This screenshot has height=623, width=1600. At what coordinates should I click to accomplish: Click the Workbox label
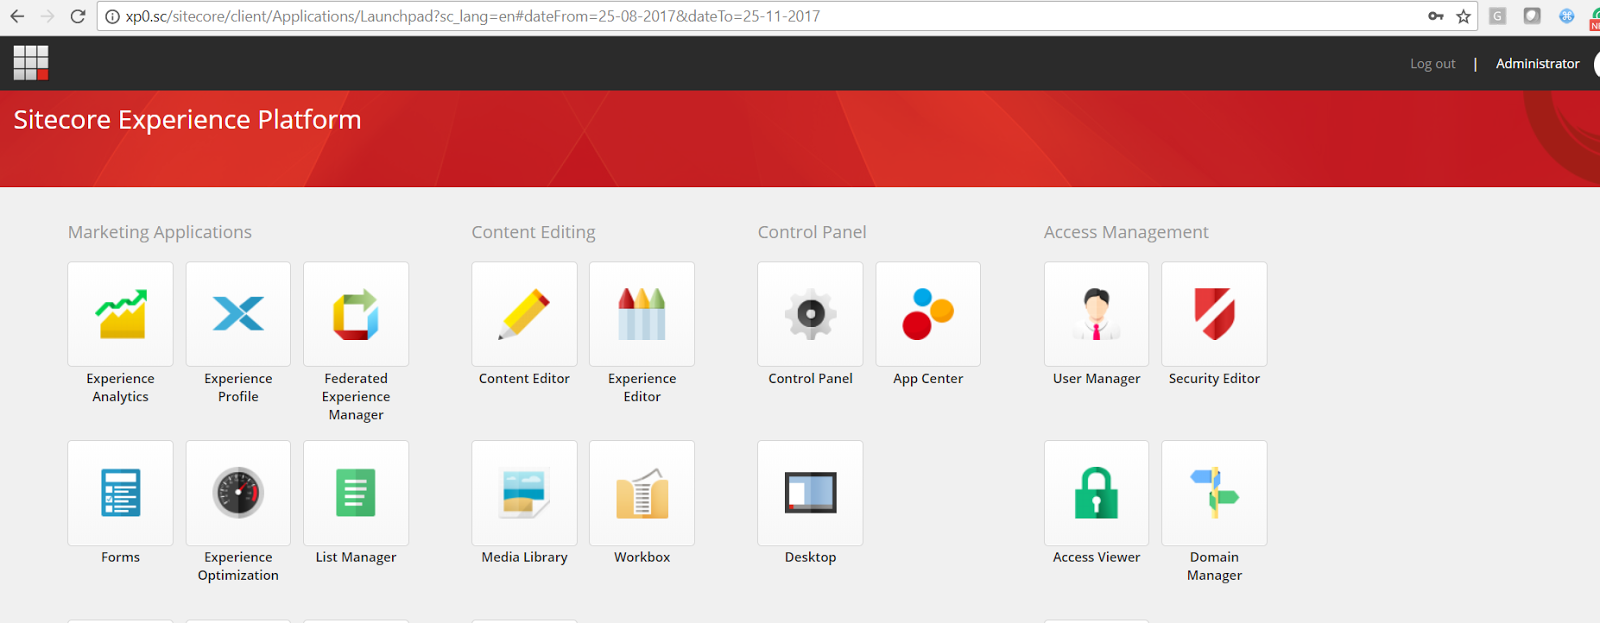pyautogui.click(x=642, y=557)
